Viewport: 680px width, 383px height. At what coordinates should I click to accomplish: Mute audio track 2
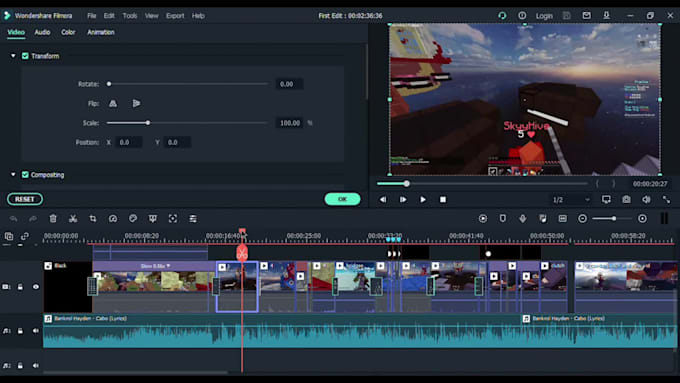[x=36, y=366]
